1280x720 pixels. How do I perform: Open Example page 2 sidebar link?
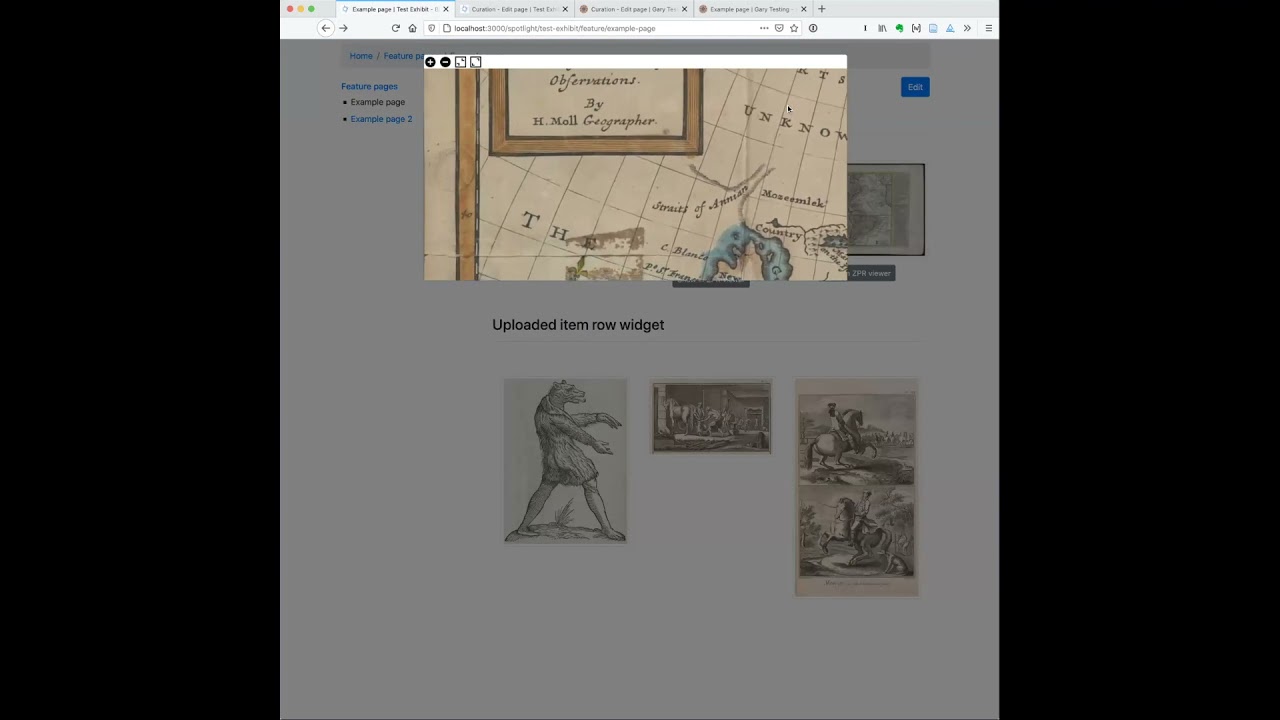[381, 119]
